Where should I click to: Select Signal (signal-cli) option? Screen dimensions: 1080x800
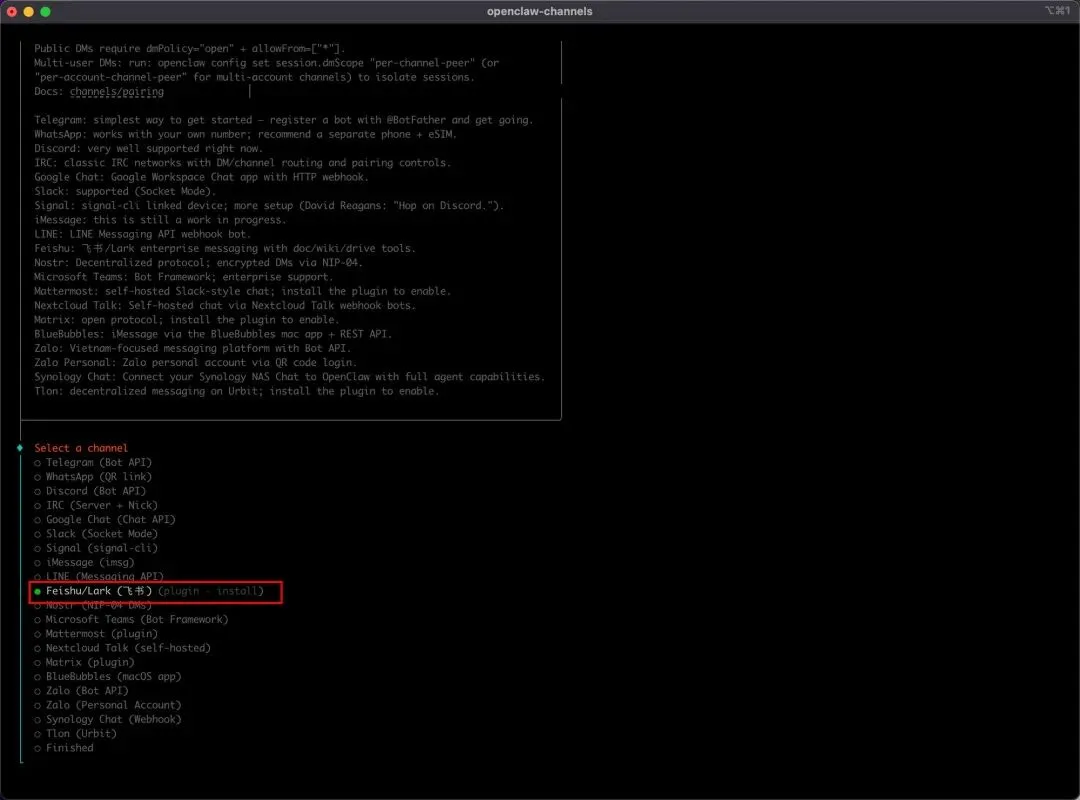click(x=96, y=548)
